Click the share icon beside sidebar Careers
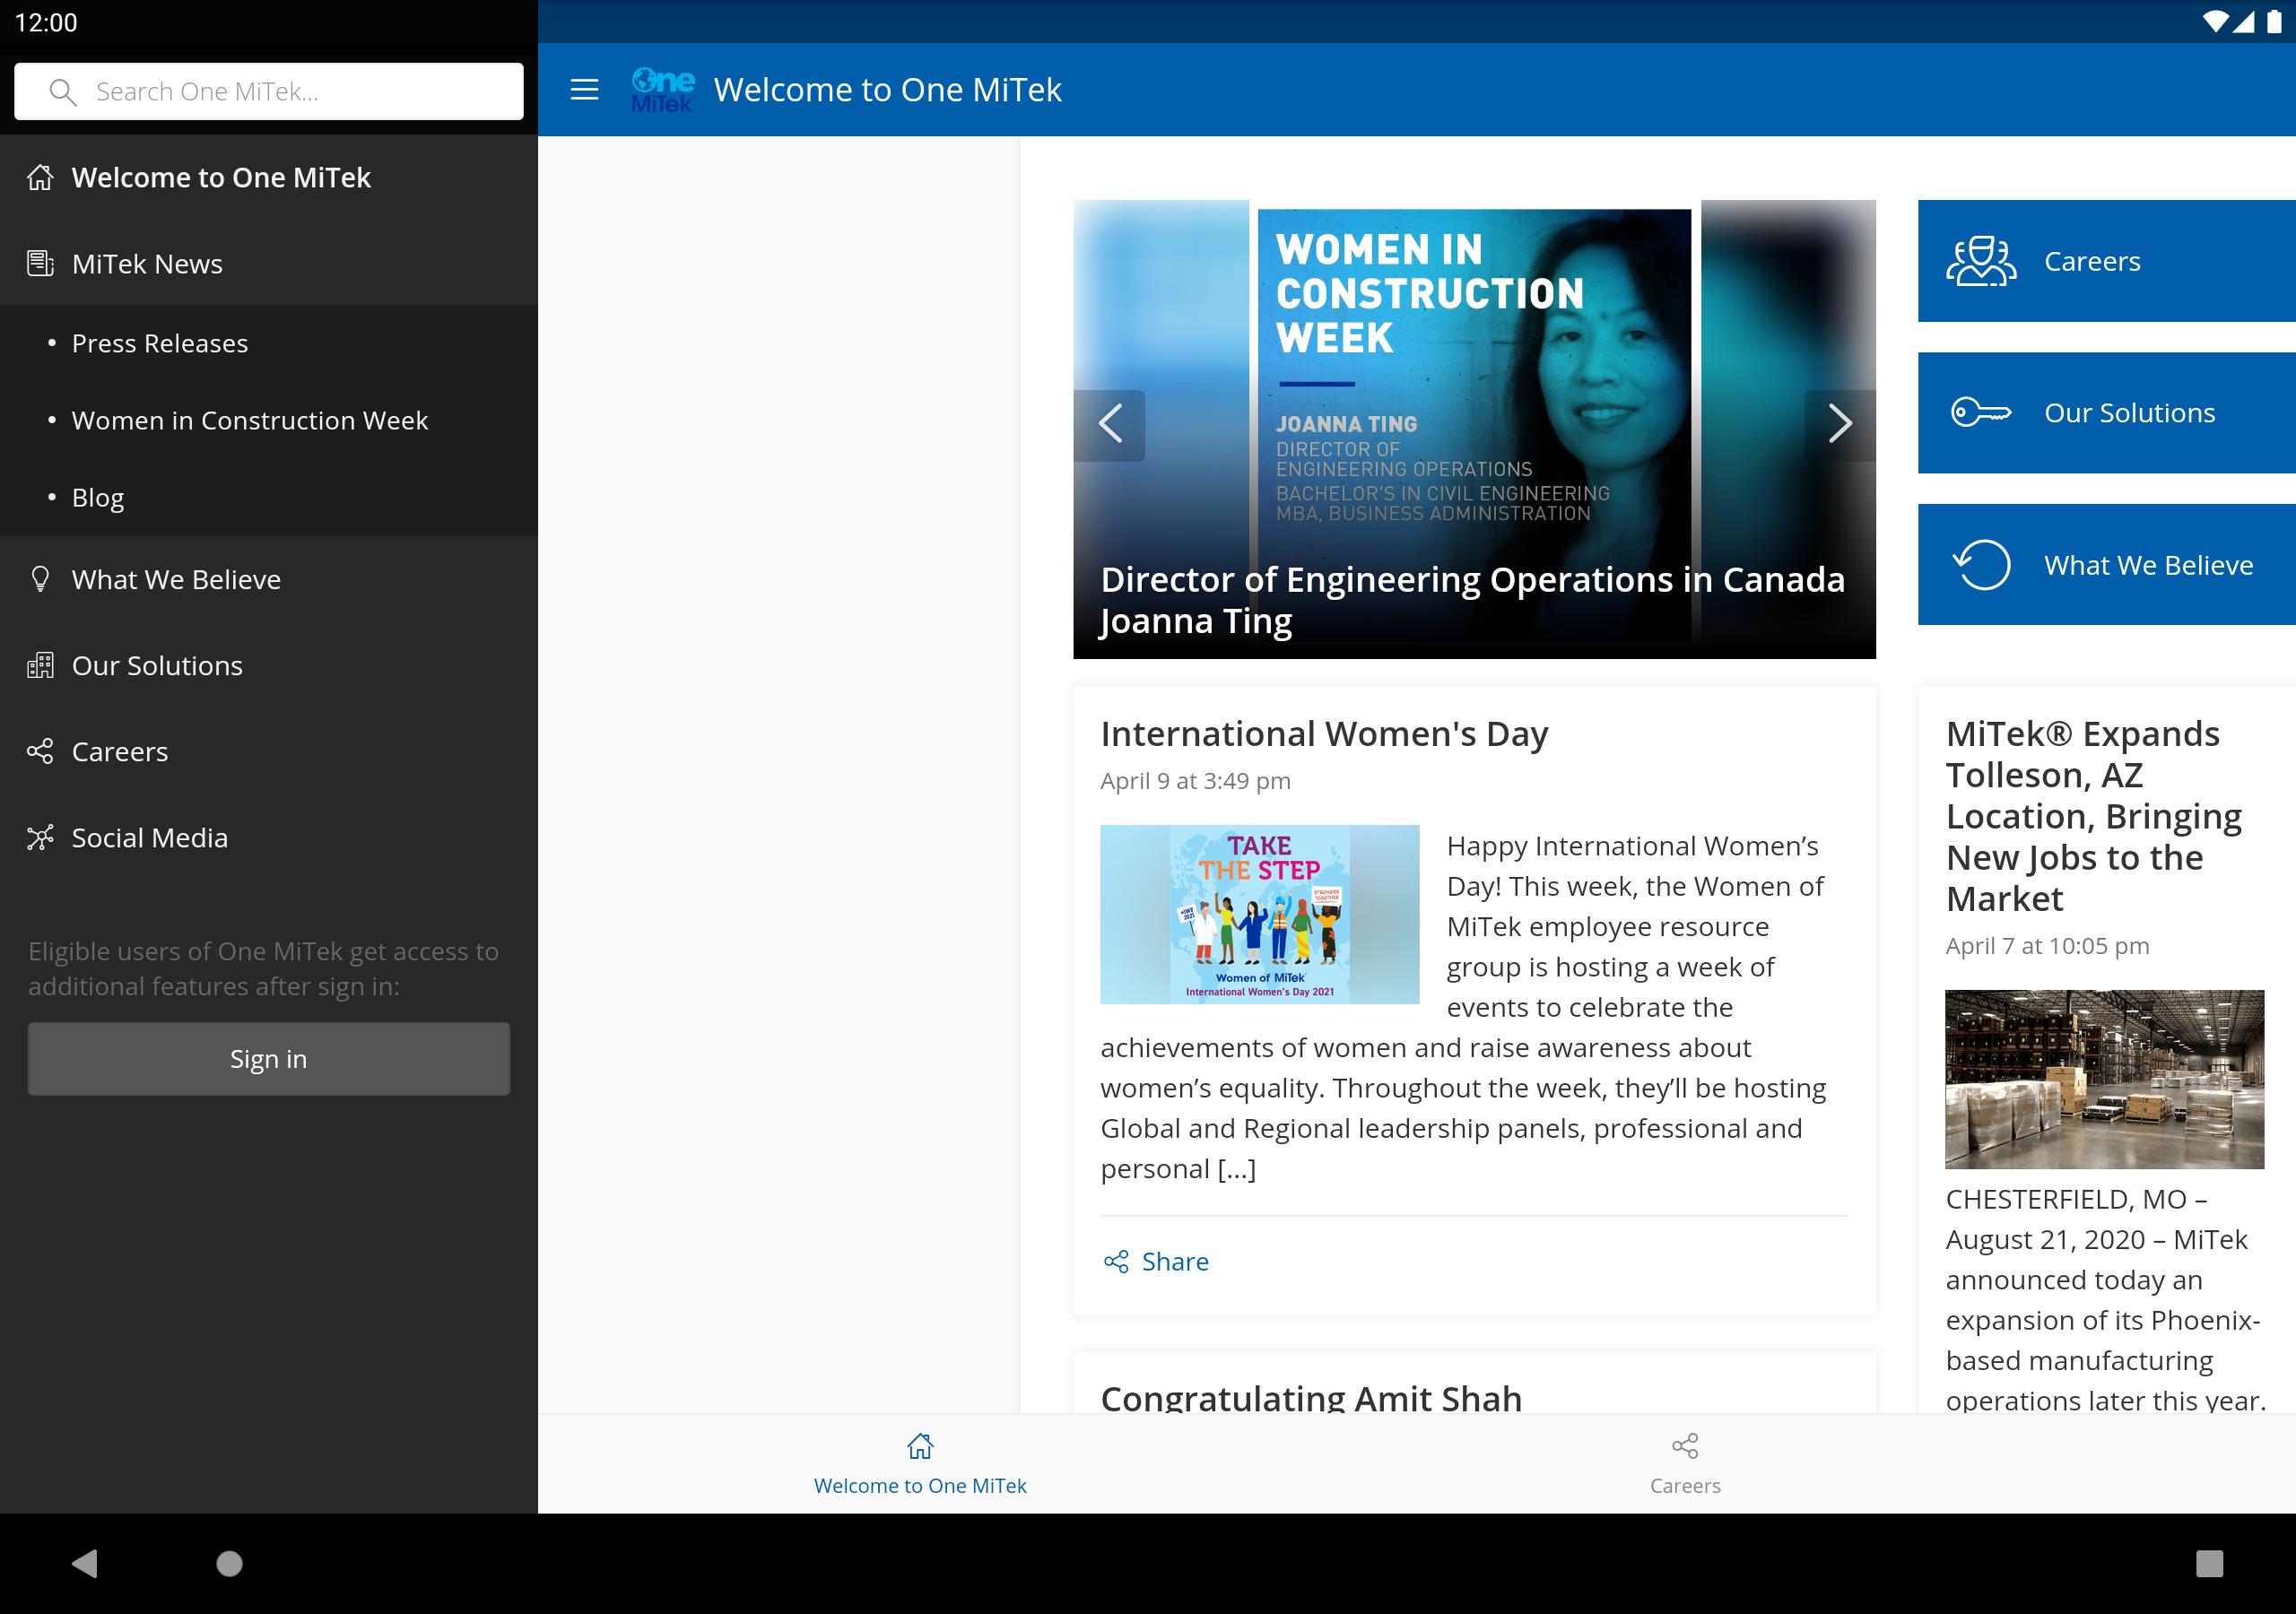Viewport: 2296px width, 1614px height. coord(40,752)
